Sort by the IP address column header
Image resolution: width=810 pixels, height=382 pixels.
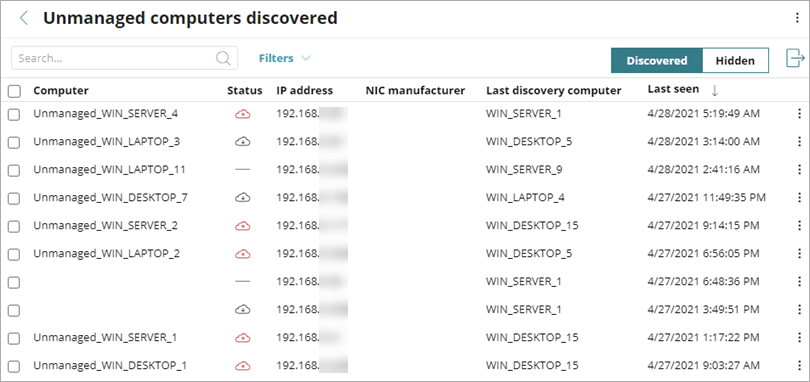click(304, 90)
